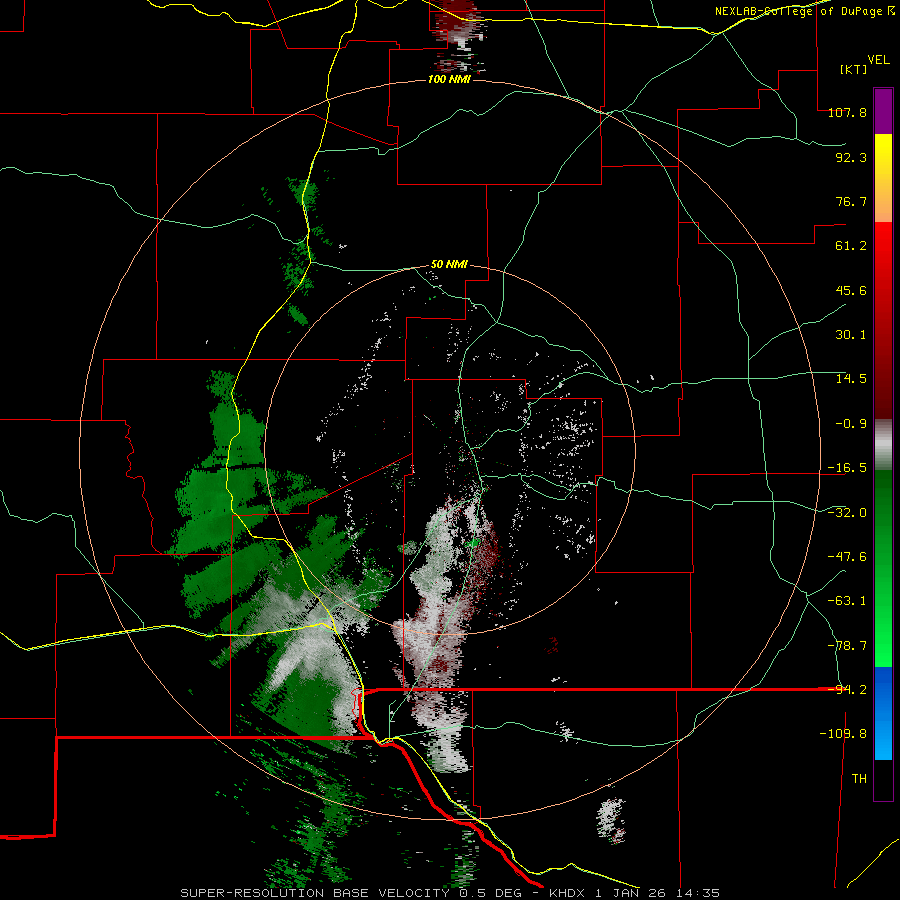The height and width of the screenshot is (900, 900).
Task: Click the 61.2 velocity scale value
Action: (851, 246)
